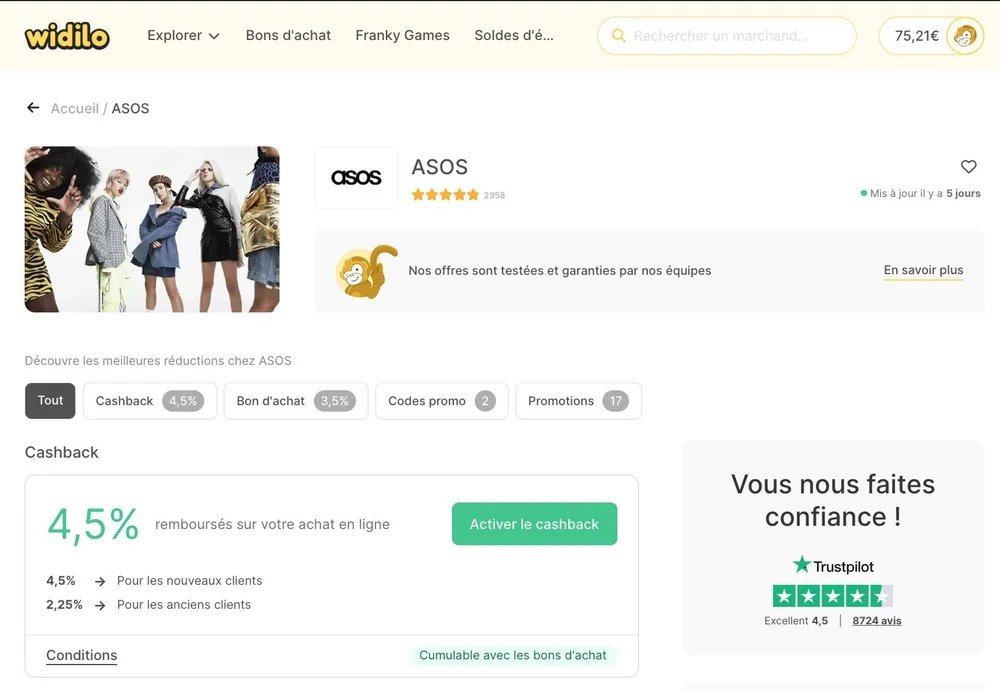
Task: Click the Trustpilot logo
Action: pyautogui.click(x=833, y=565)
